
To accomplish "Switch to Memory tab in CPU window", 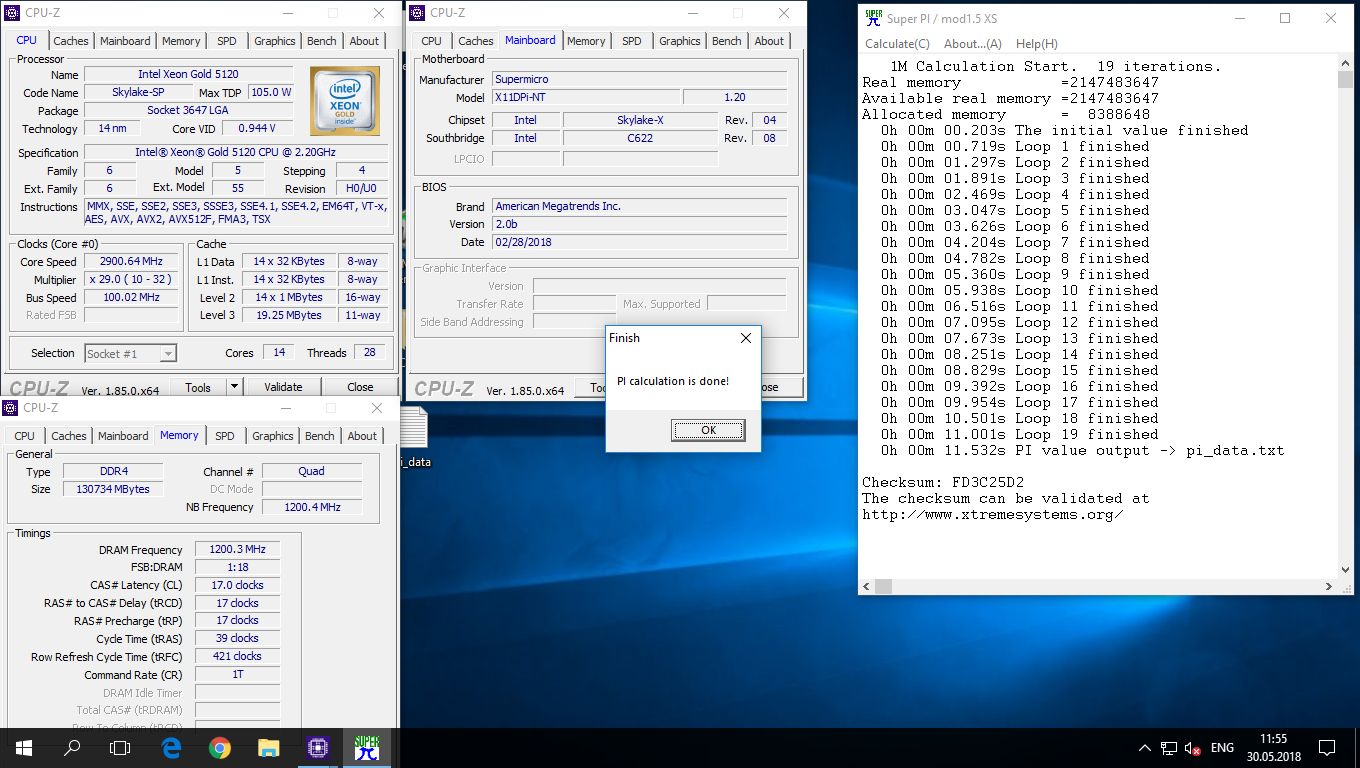I will click(181, 41).
